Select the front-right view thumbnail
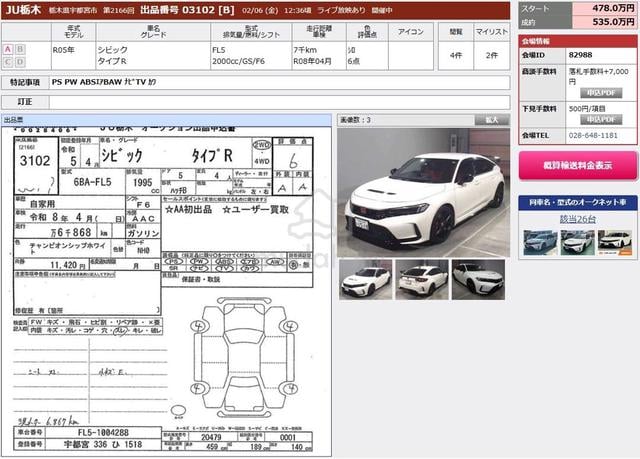This screenshot has height=459, width=640. coord(478,279)
